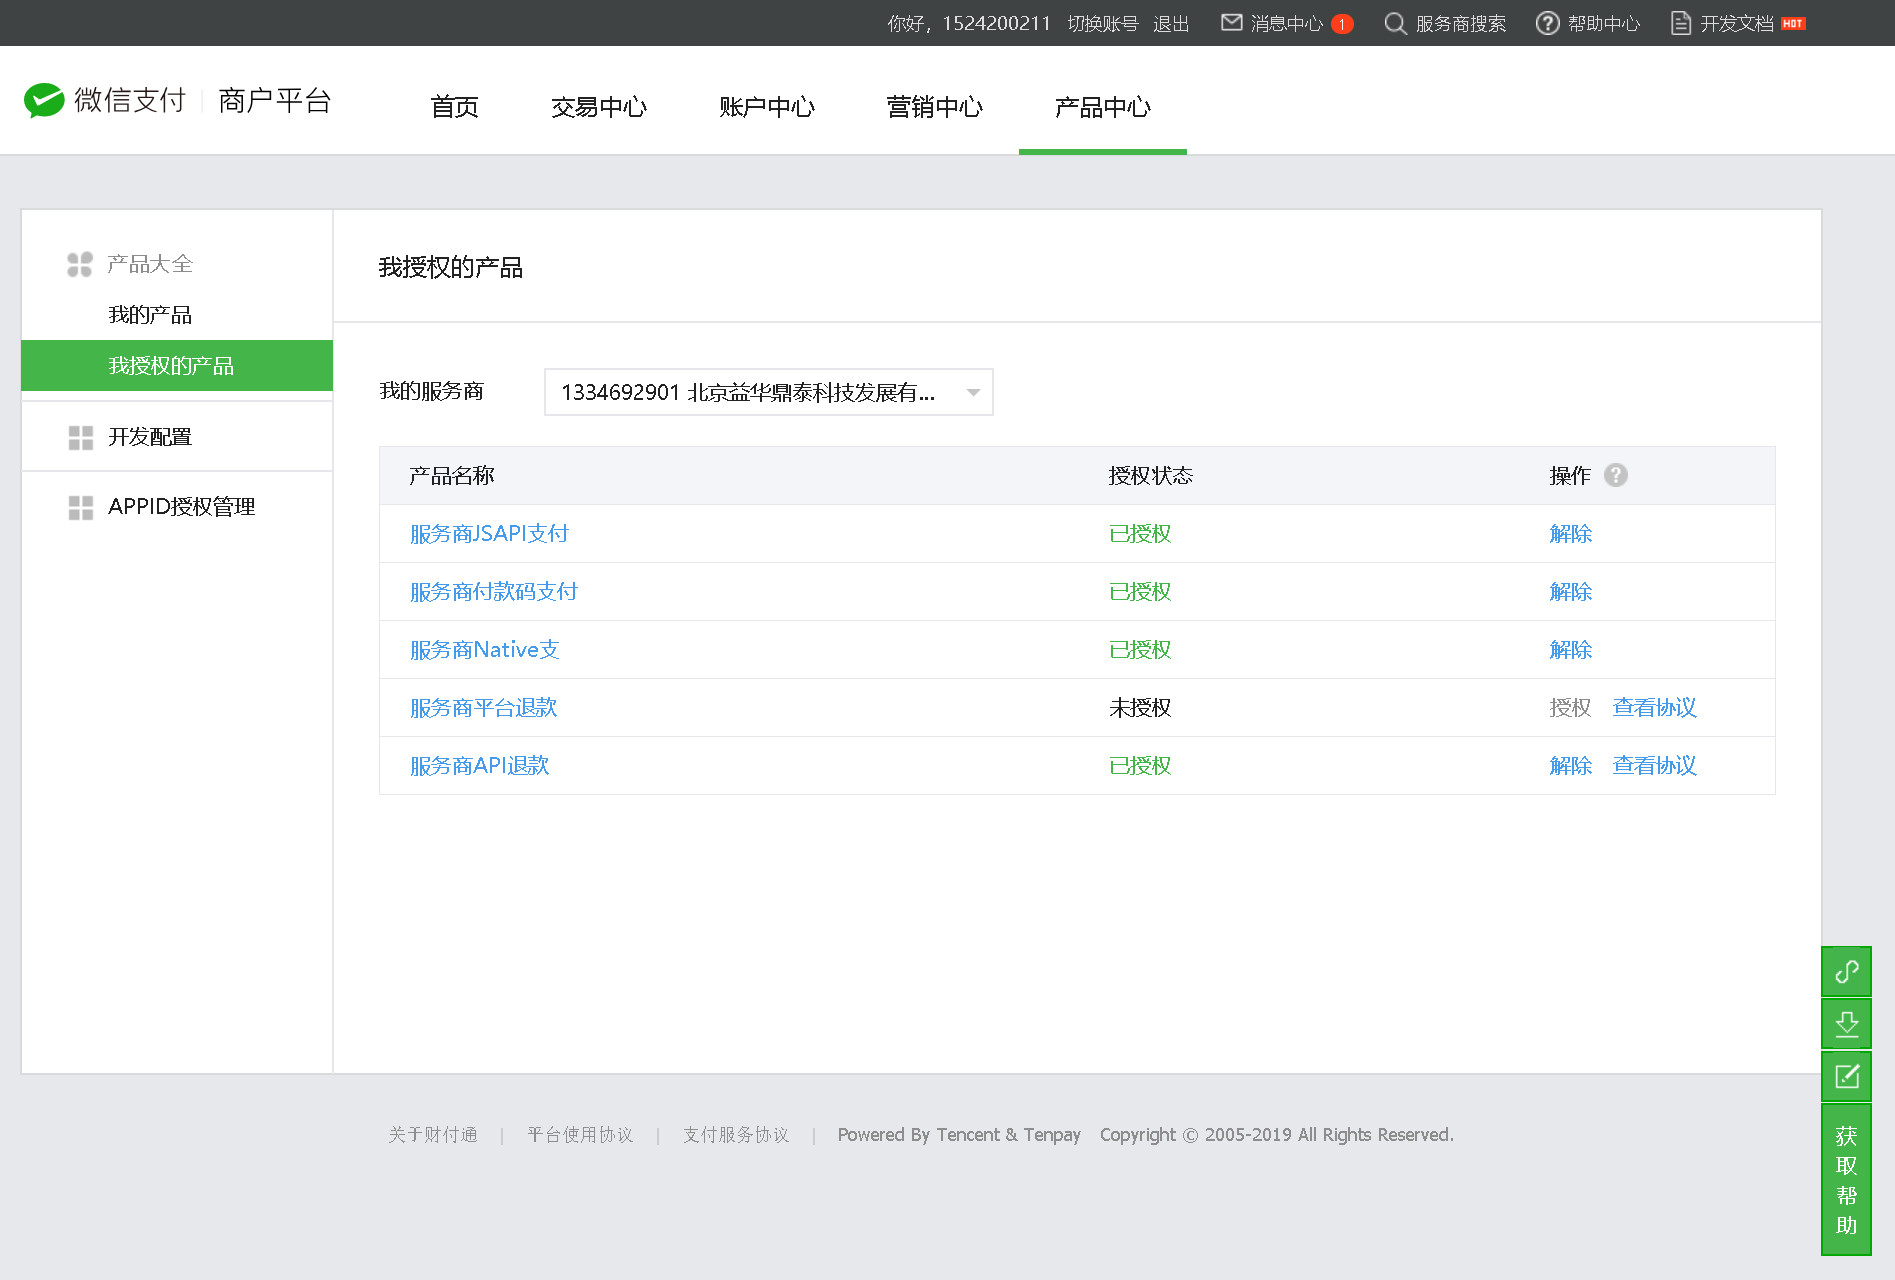Click 查看协议 for 服务商平台退款
1895x1280 pixels.
[x=1654, y=708]
